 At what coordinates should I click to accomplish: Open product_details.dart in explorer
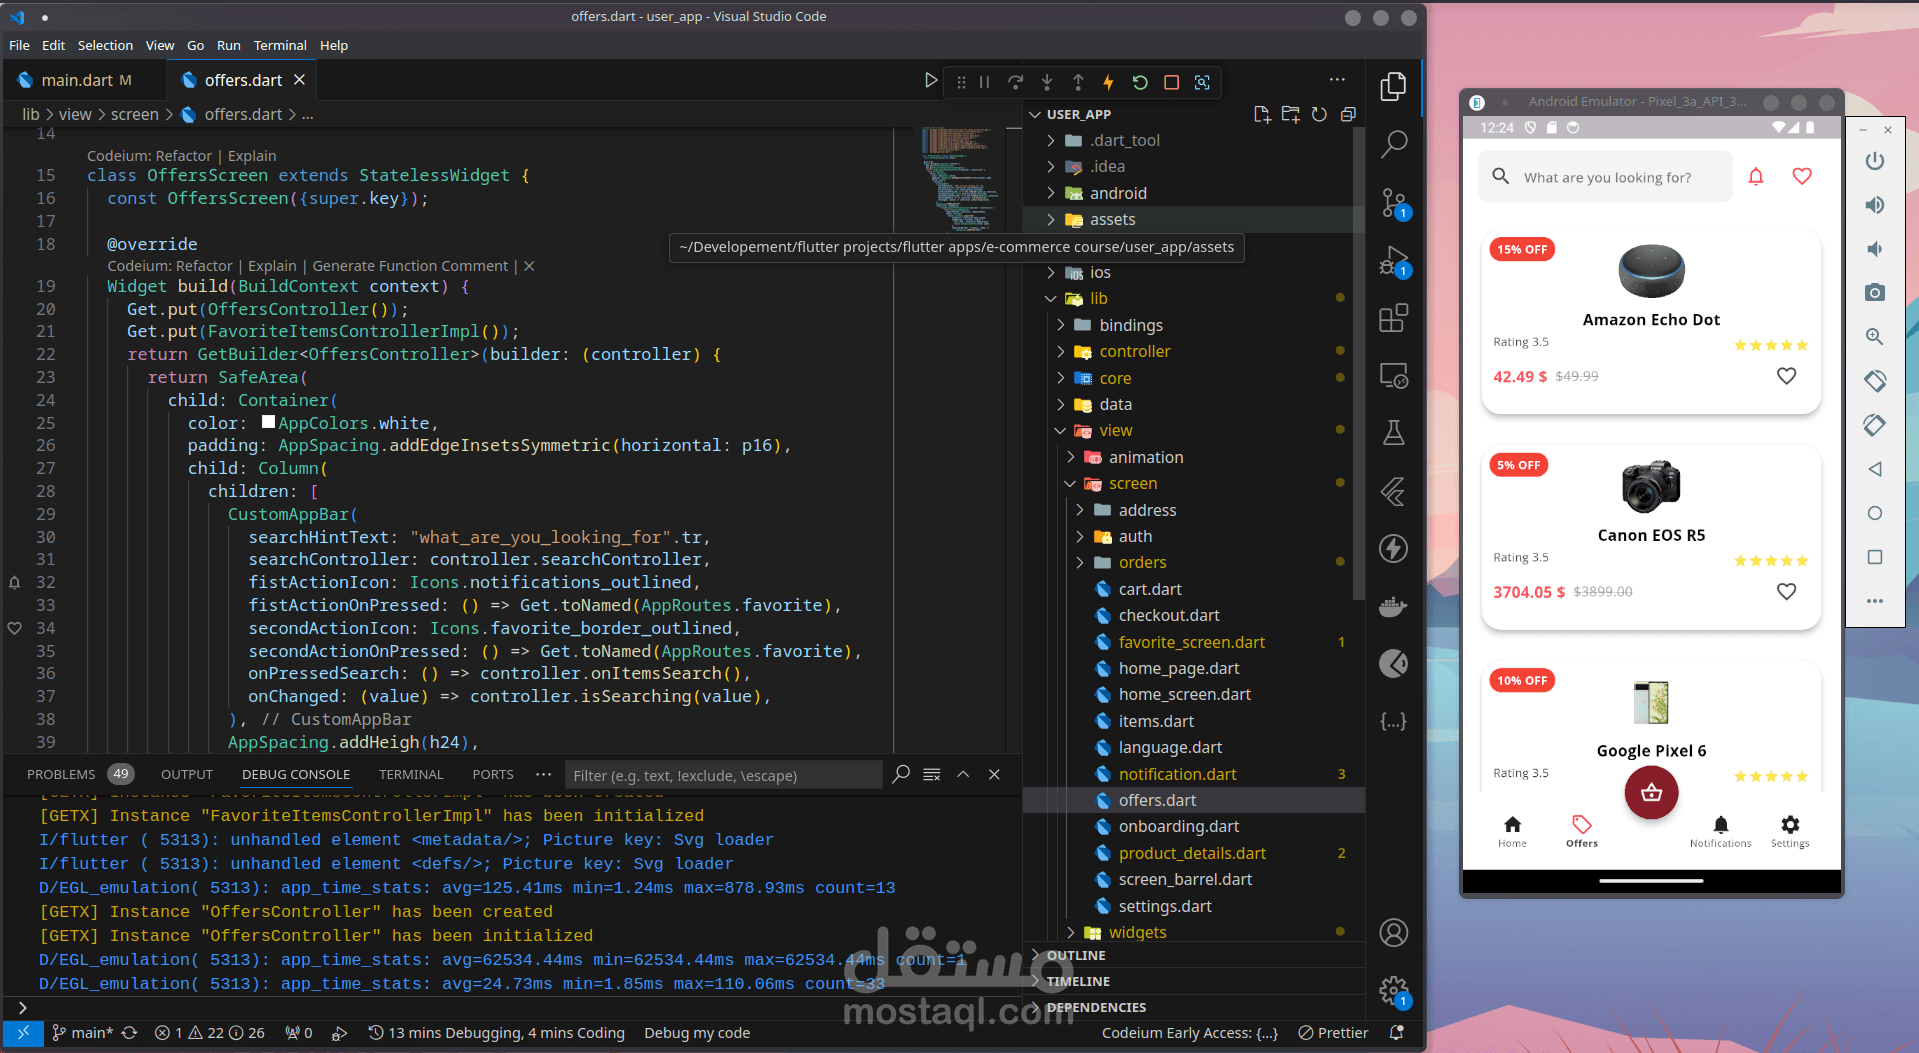(x=1192, y=853)
